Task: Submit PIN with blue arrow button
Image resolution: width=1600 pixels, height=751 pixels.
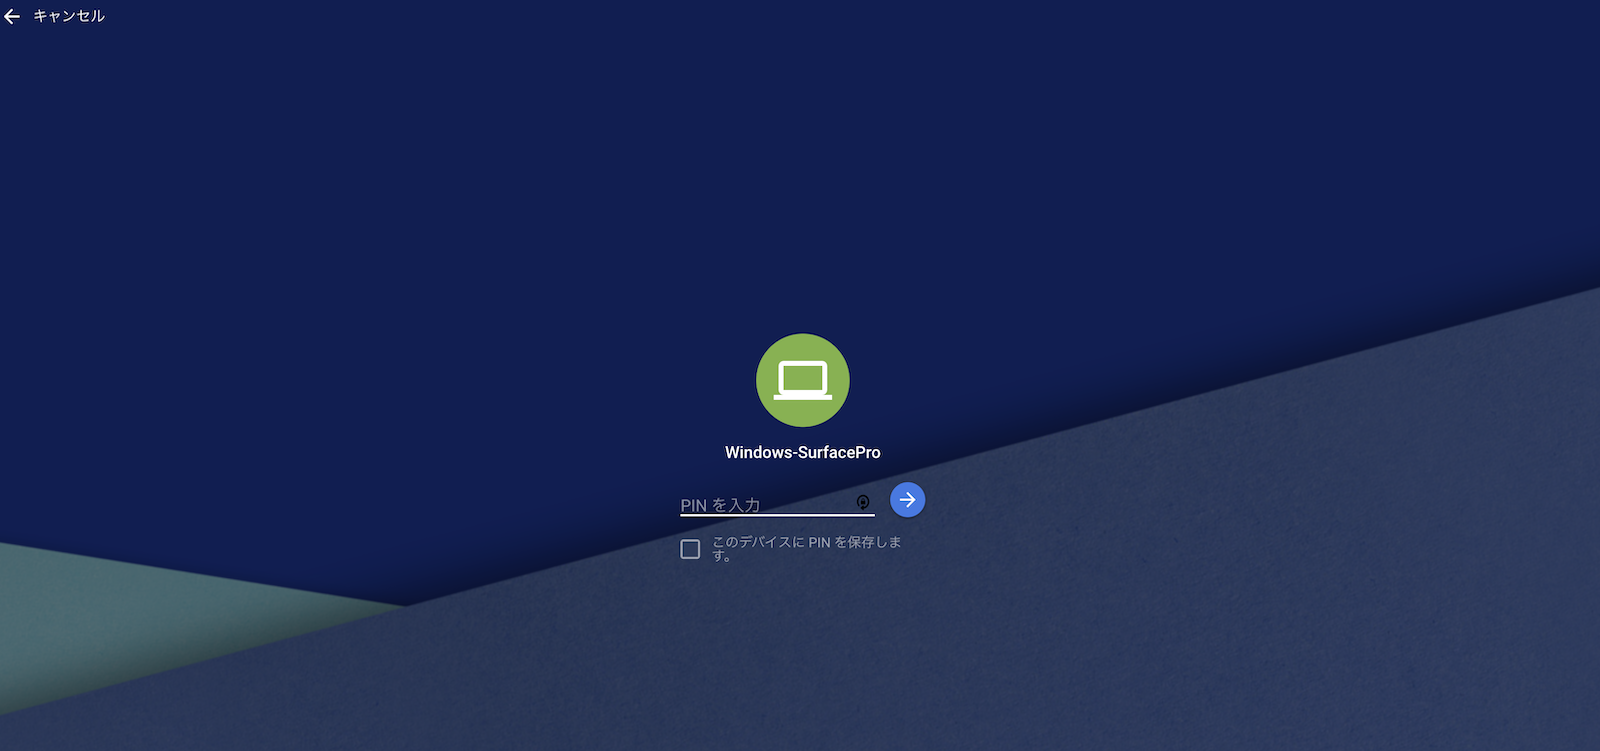Action: click(907, 499)
